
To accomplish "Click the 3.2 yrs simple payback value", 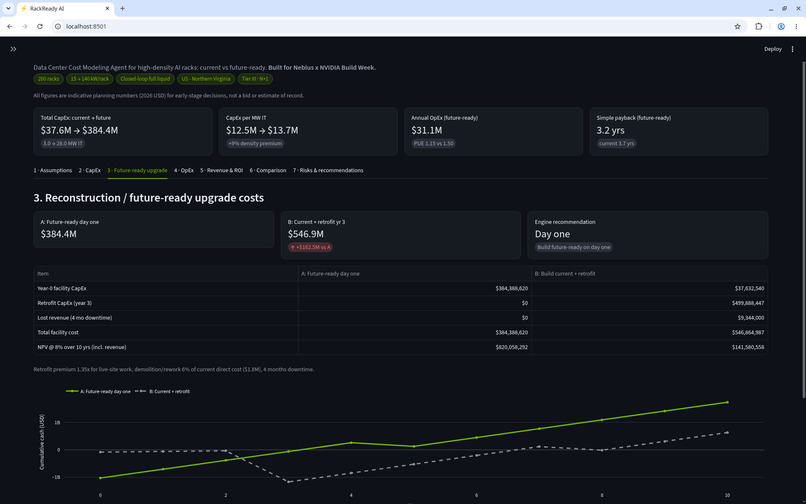I will [611, 131].
